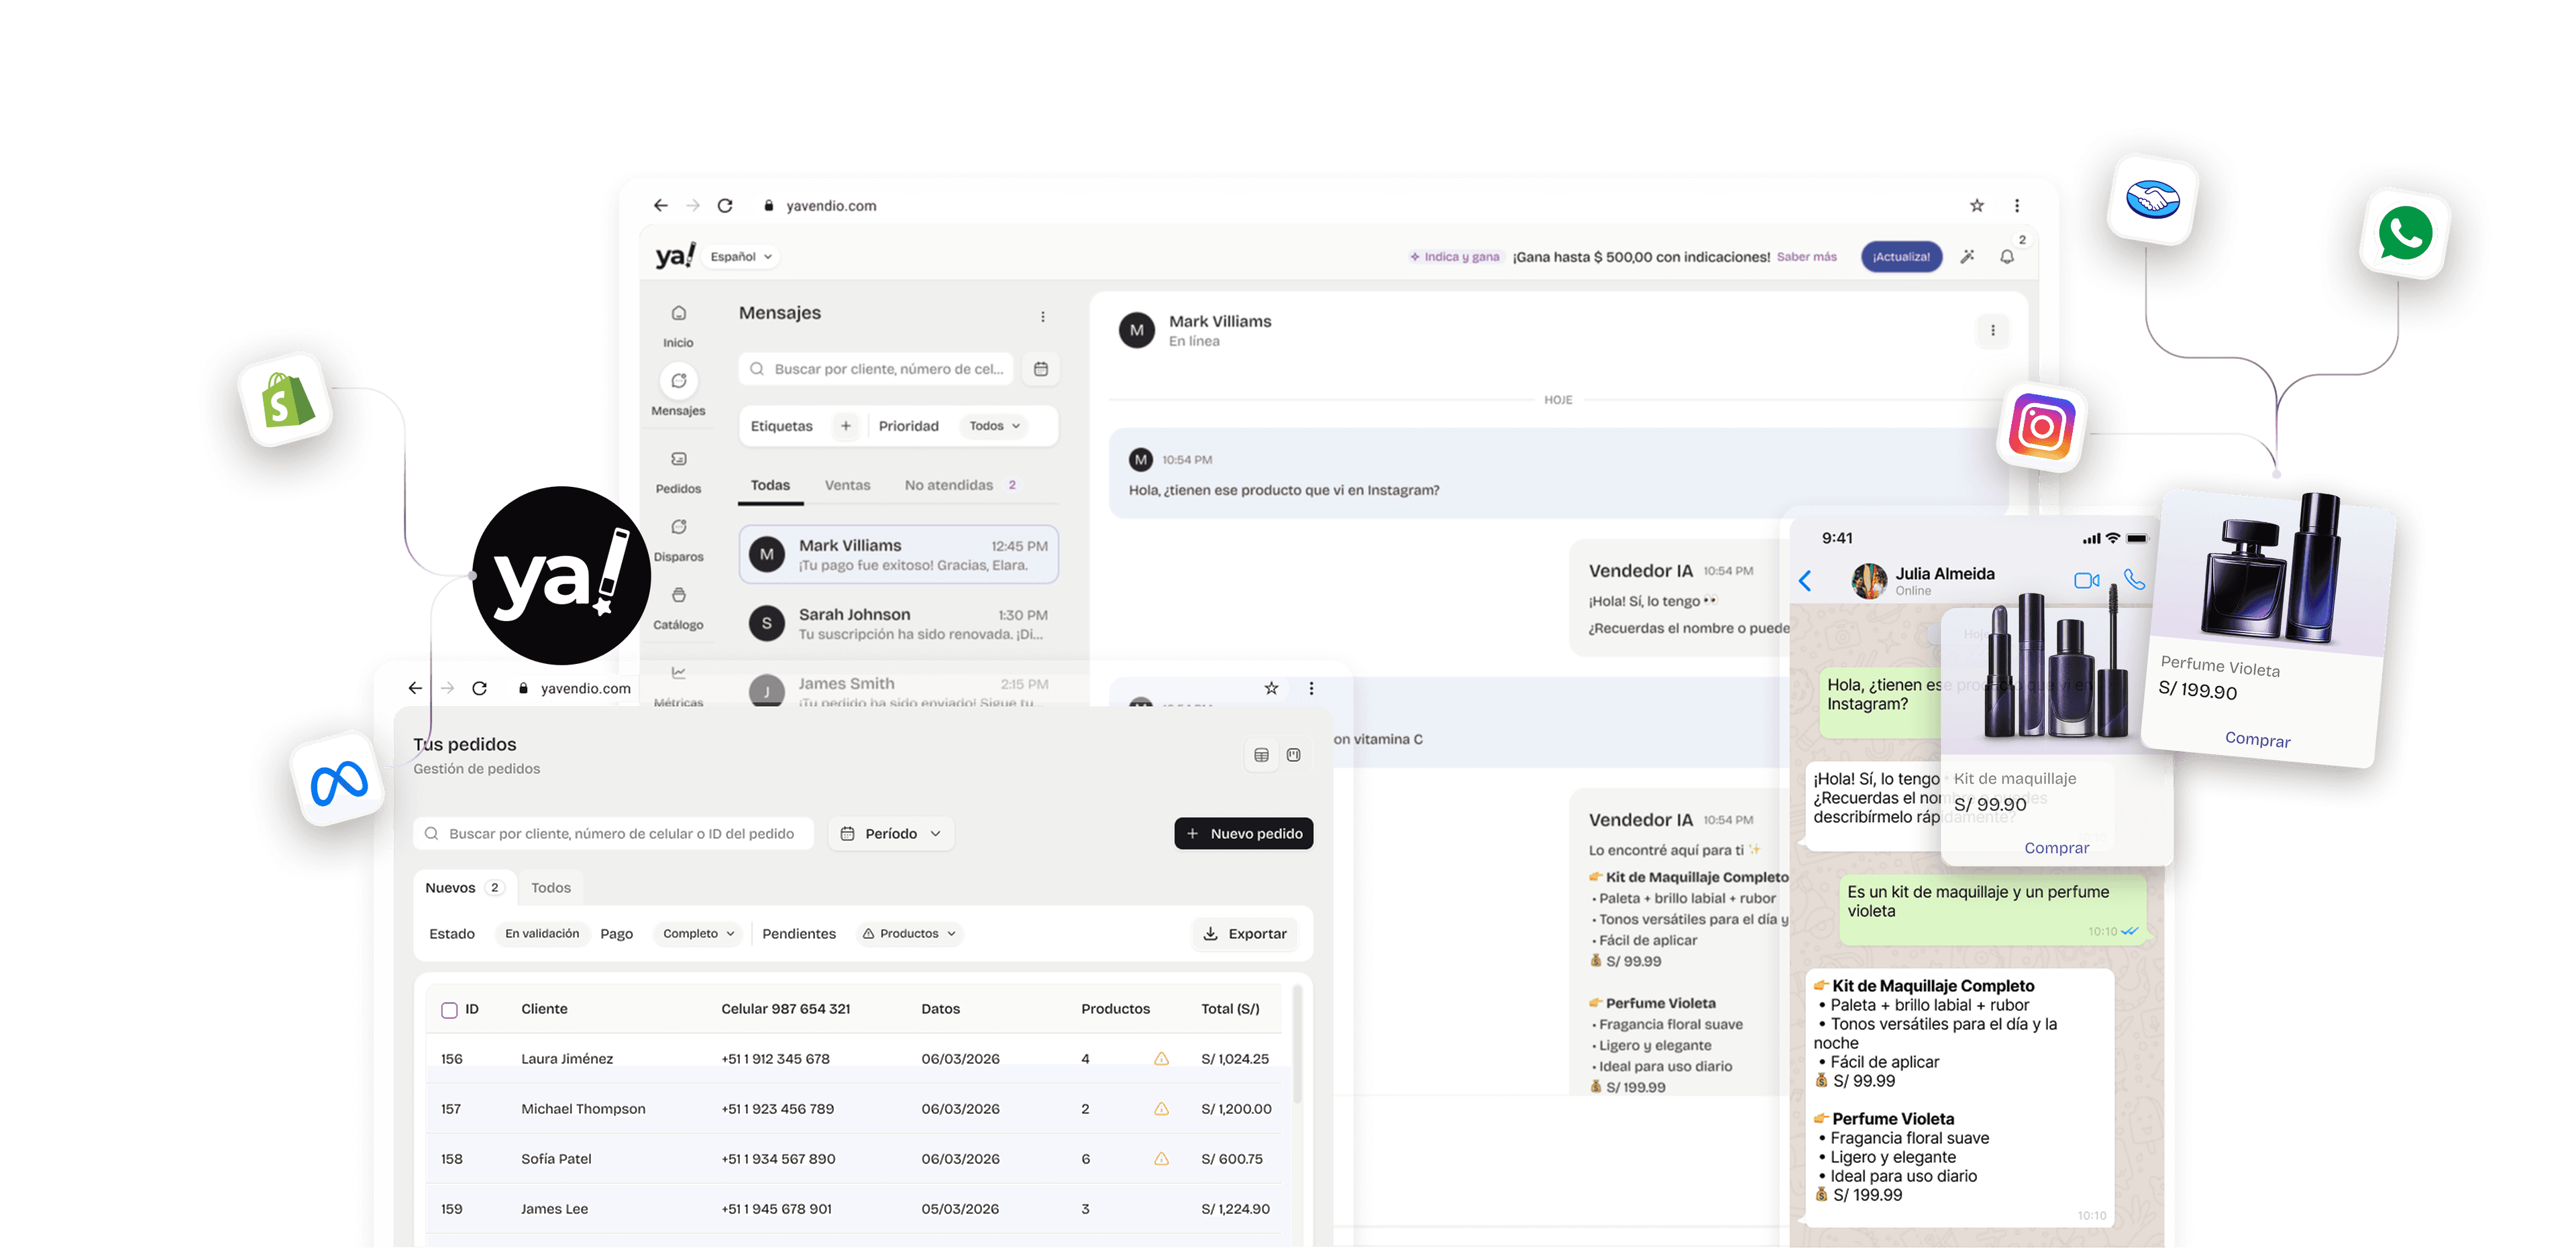Reload the back browser window page
The width and height of the screenshot is (2576, 1248).
click(x=725, y=205)
